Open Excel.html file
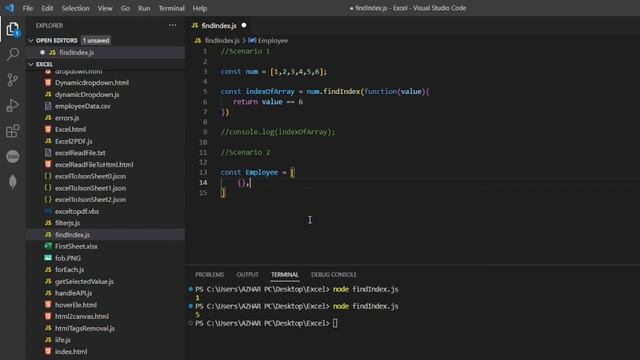The width and height of the screenshot is (640, 360). pyautogui.click(x=70, y=129)
